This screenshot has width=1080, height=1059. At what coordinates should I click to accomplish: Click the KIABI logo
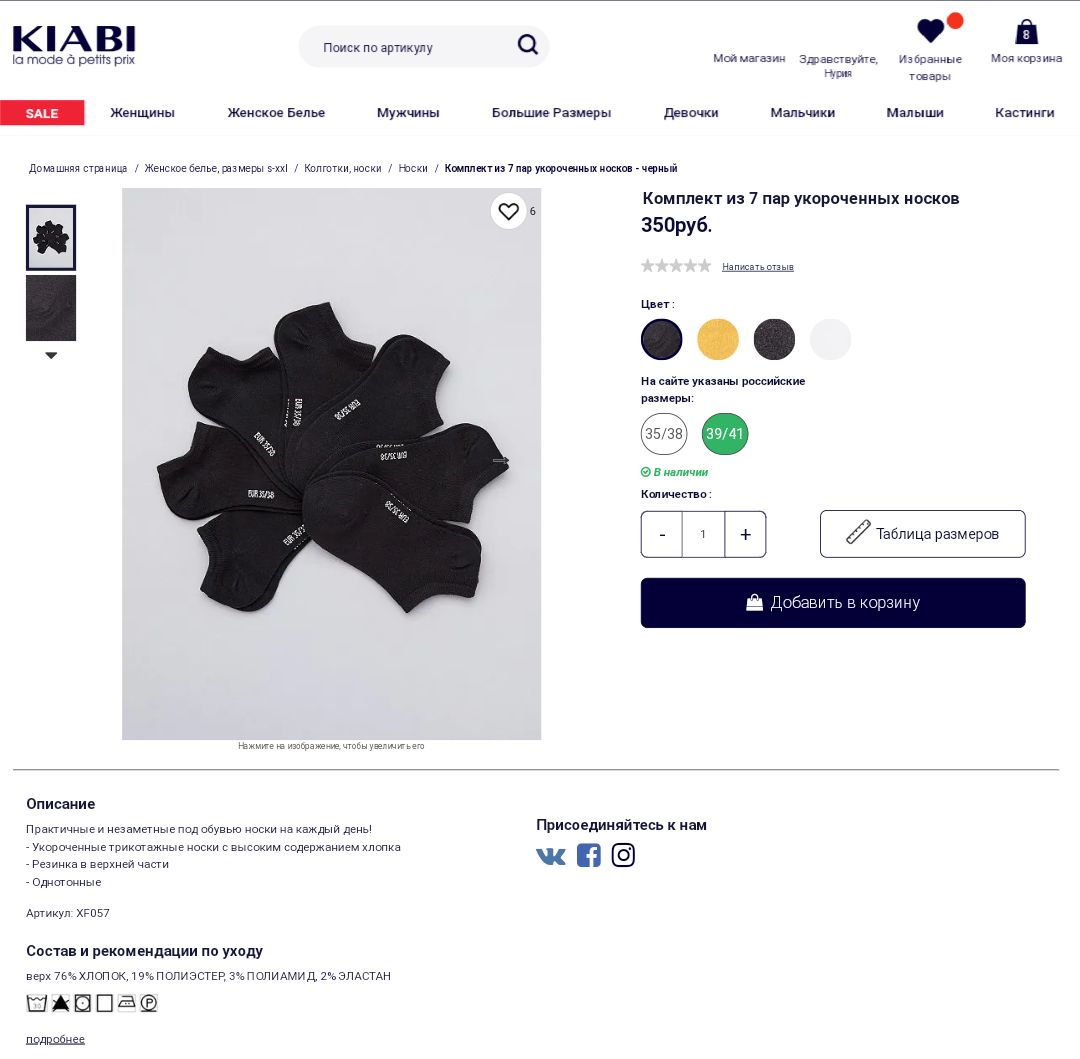[x=74, y=45]
